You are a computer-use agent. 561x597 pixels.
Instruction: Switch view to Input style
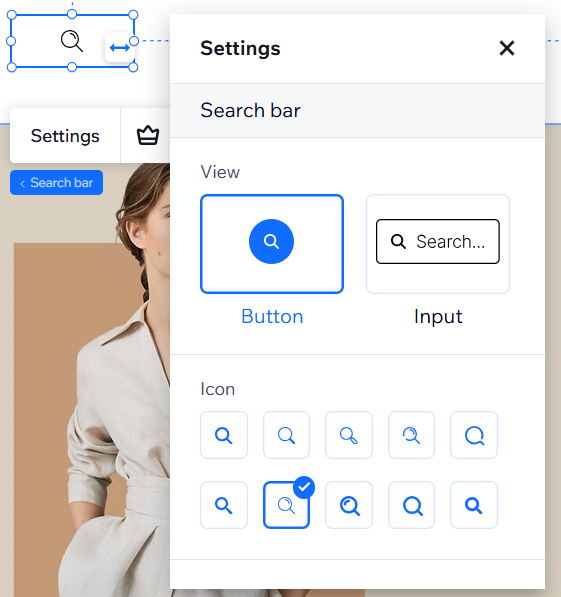(438, 244)
